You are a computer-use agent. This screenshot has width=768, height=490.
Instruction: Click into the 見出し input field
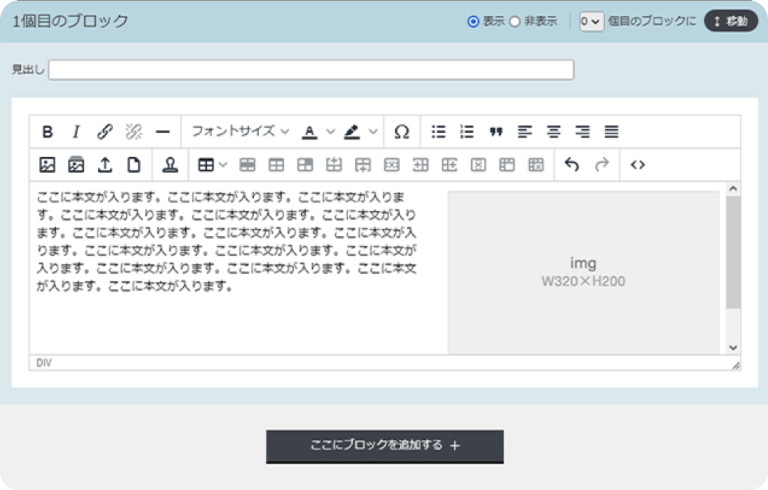(x=311, y=70)
